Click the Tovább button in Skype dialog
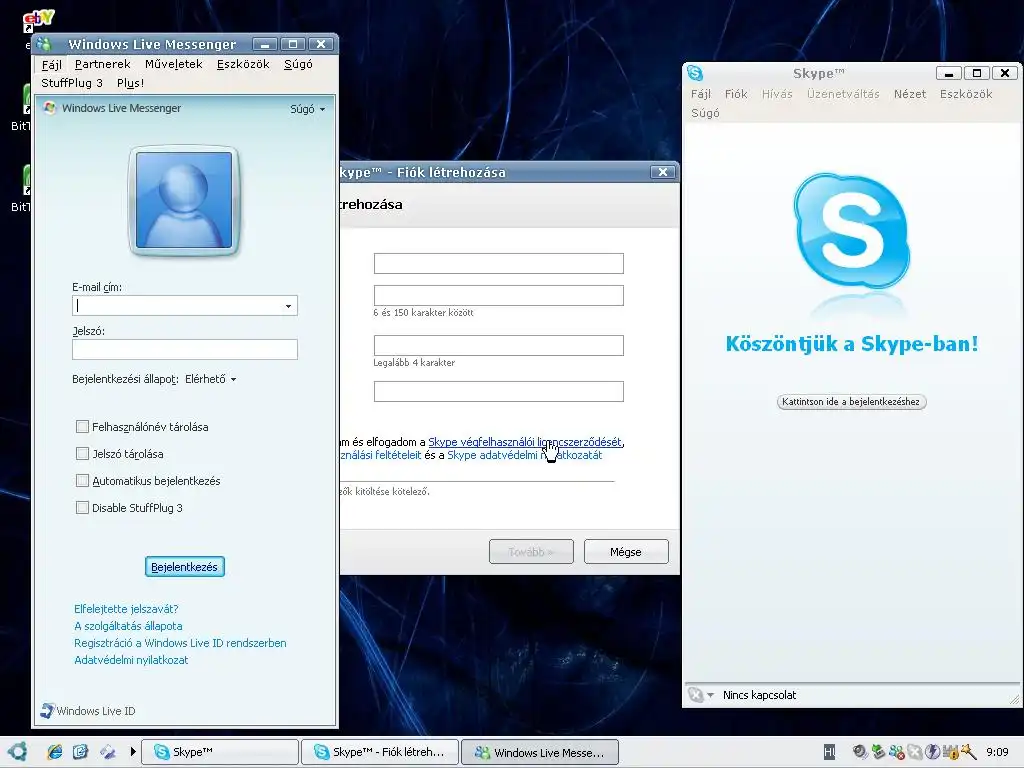Viewport: 1024px width, 768px height. [532, 552]
